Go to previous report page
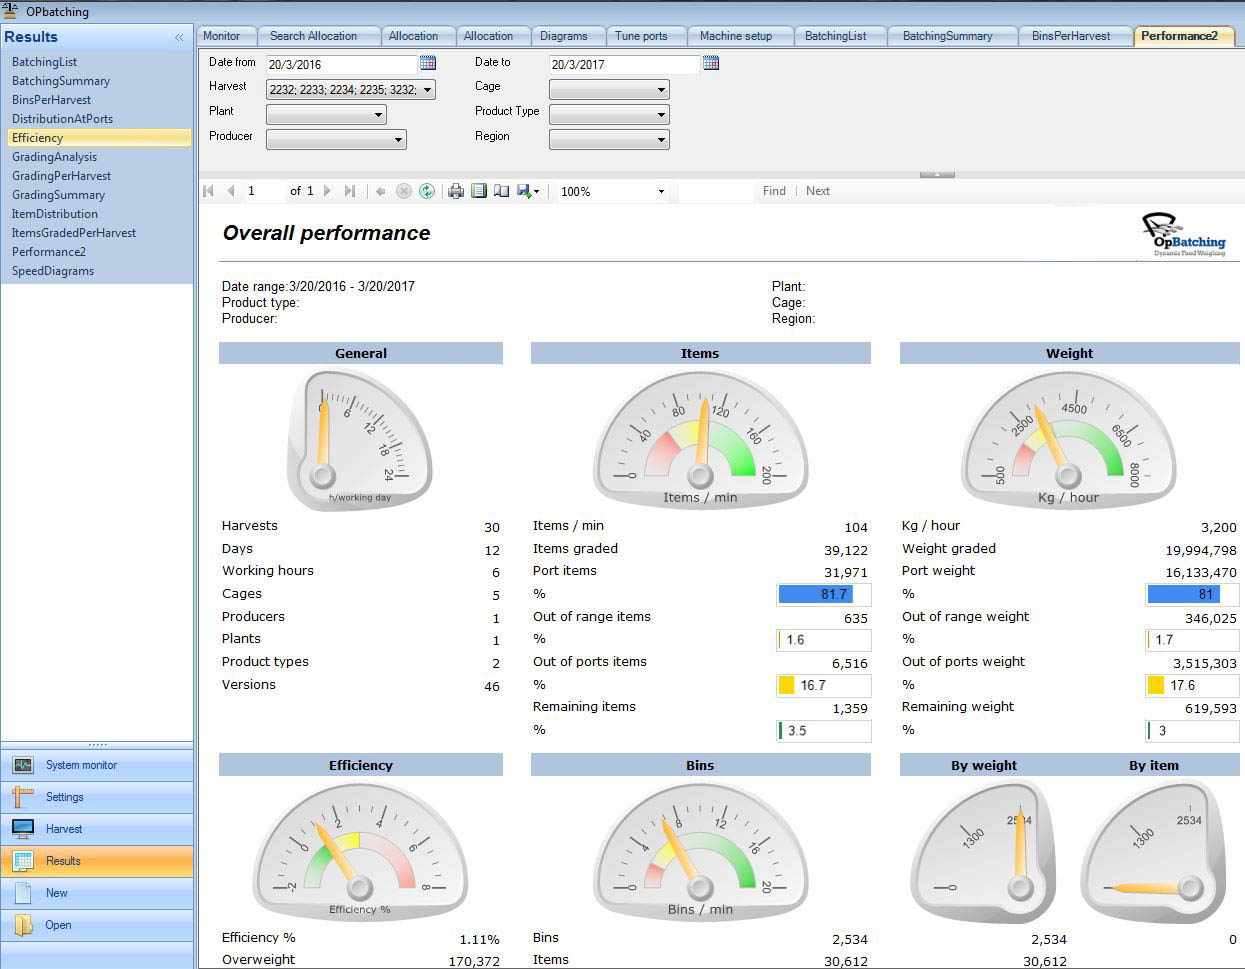The width and height of the screenshot is (1245, 969). click(231, 191)
